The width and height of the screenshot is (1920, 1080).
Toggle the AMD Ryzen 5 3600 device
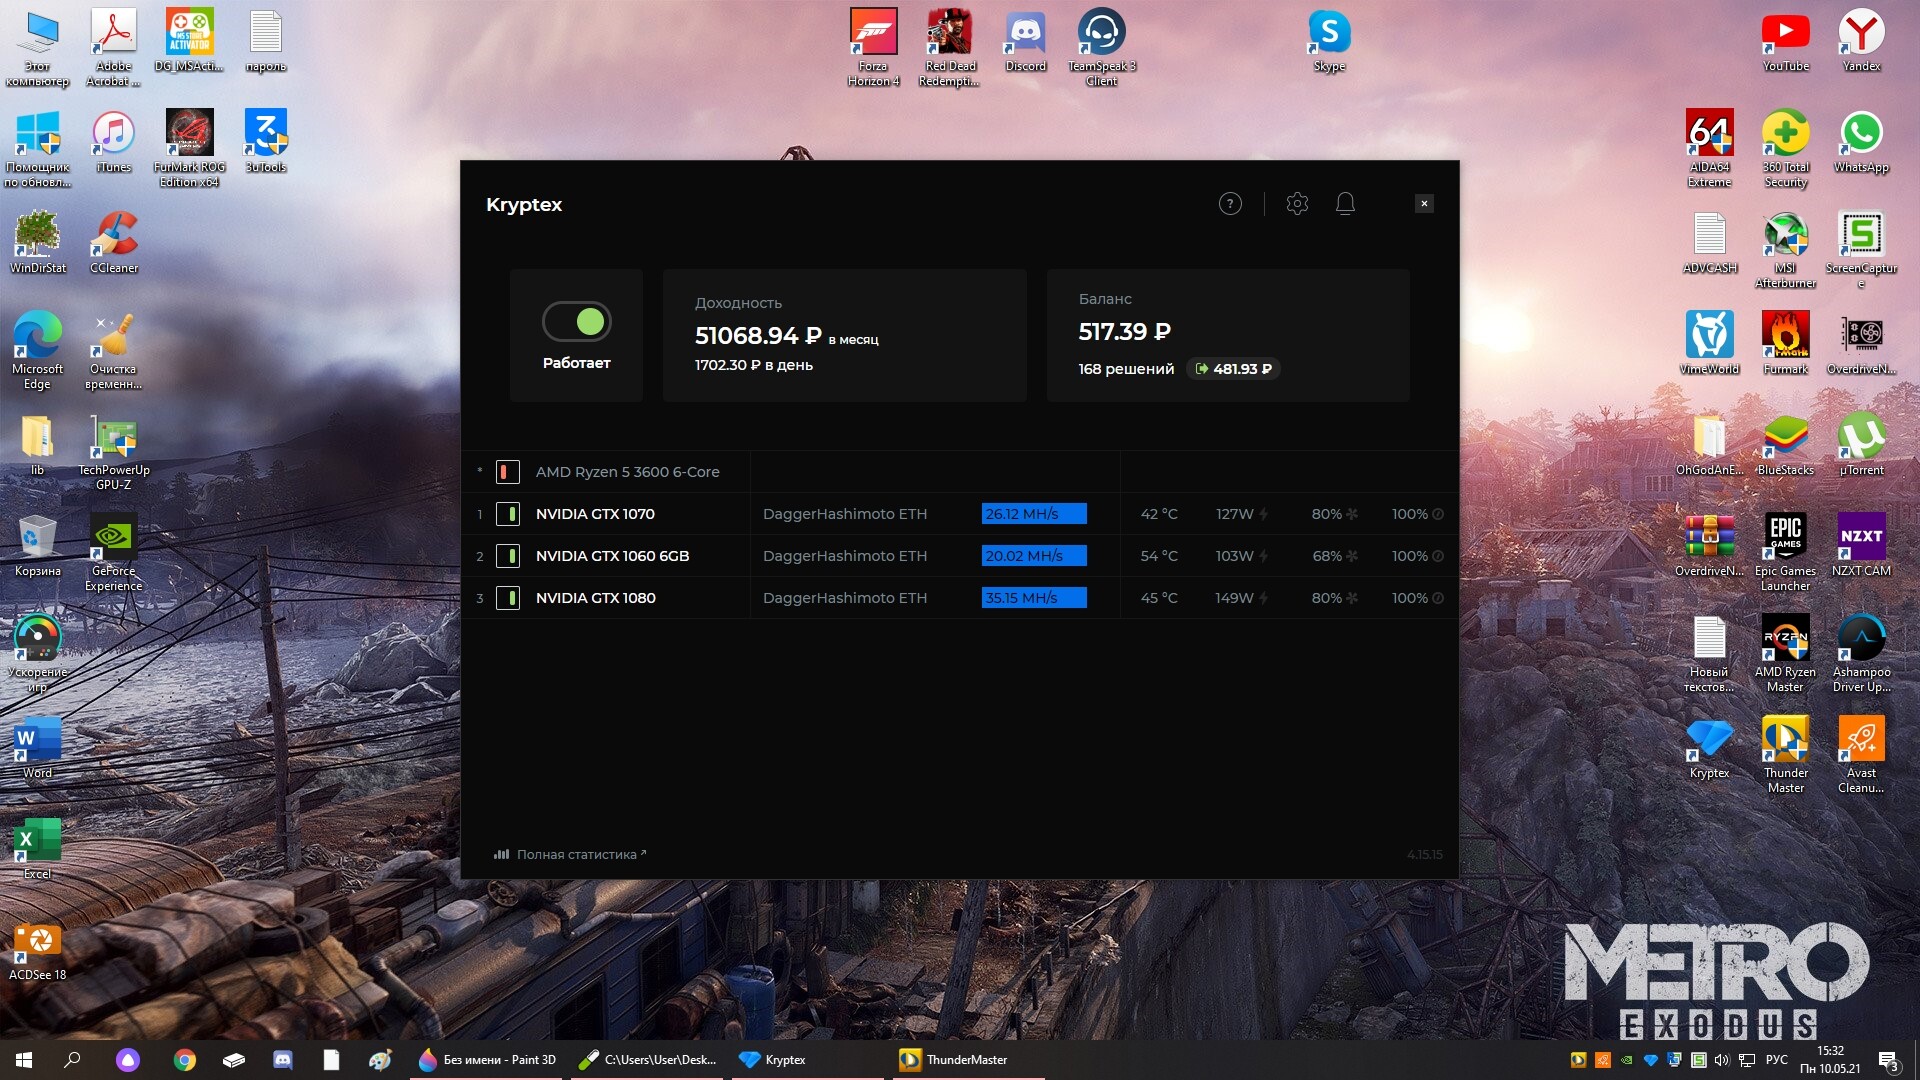click(x=508, y=472)
